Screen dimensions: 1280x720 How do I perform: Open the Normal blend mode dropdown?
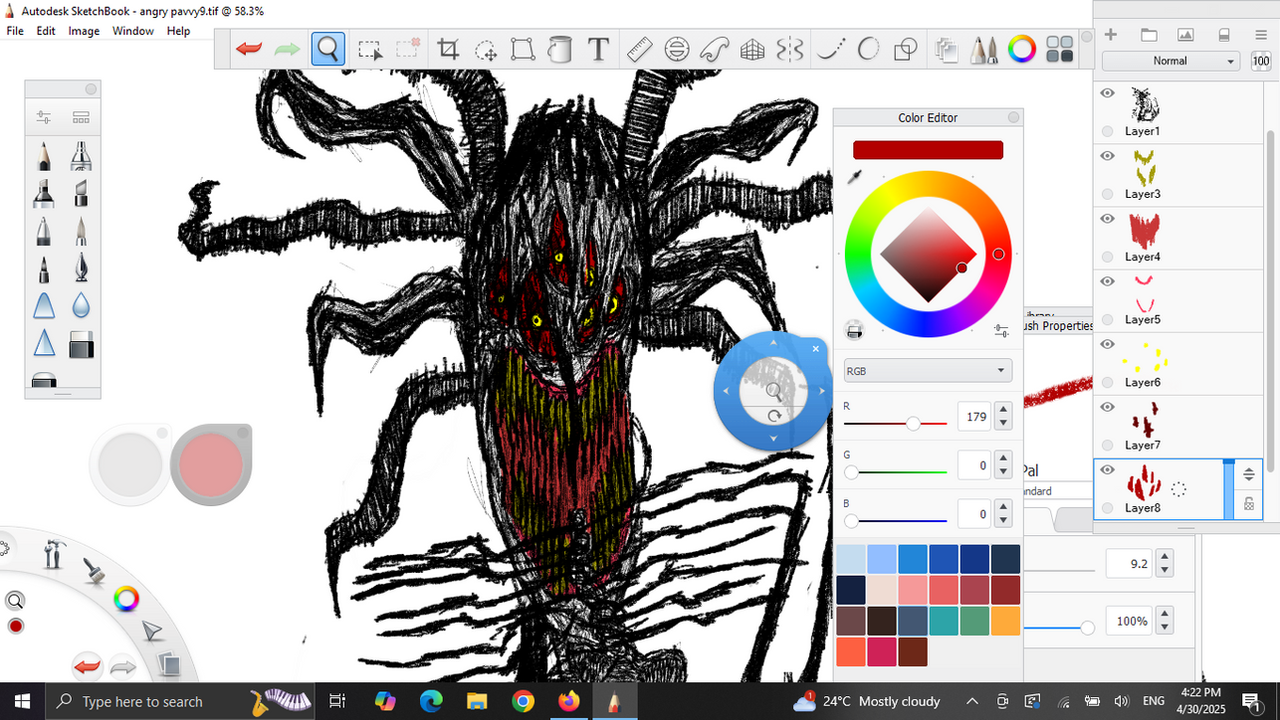coord(1170,61)
